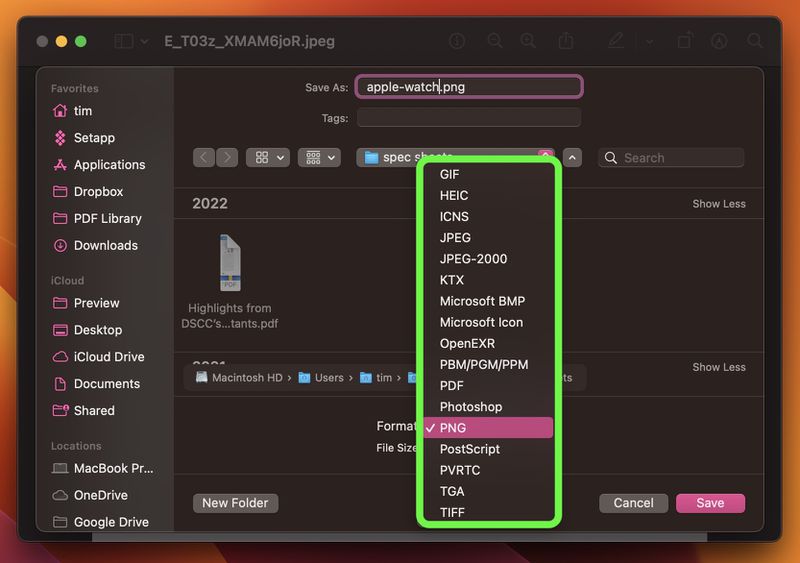Image resolution: width=800 pixels, height=563 pixels.
Task: Select PVRTC format entry
Action: pos(488,470)
